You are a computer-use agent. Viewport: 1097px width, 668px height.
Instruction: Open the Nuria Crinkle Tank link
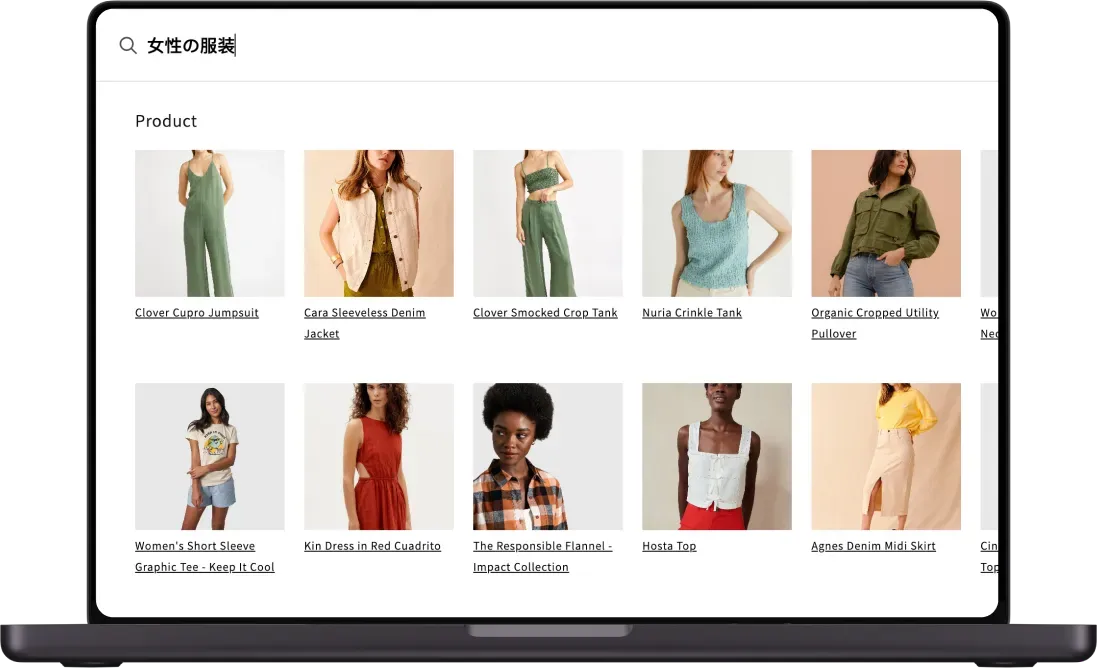click(x=692, y=313)
